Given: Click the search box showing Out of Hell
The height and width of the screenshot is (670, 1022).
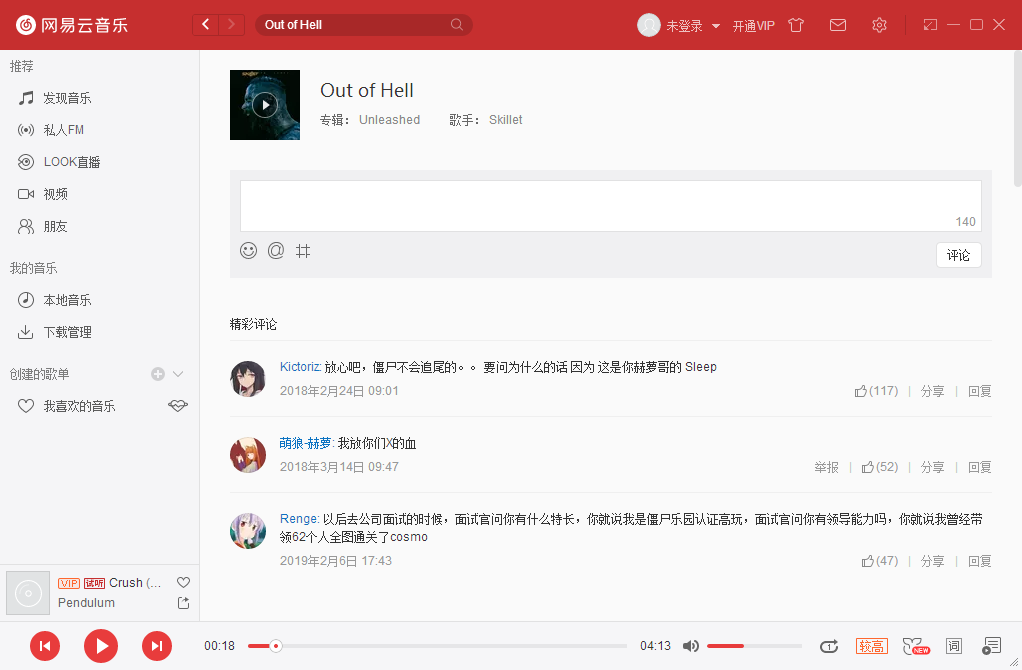Looking at the screenshot, I should pyautogui.click(x=360, y=23).
